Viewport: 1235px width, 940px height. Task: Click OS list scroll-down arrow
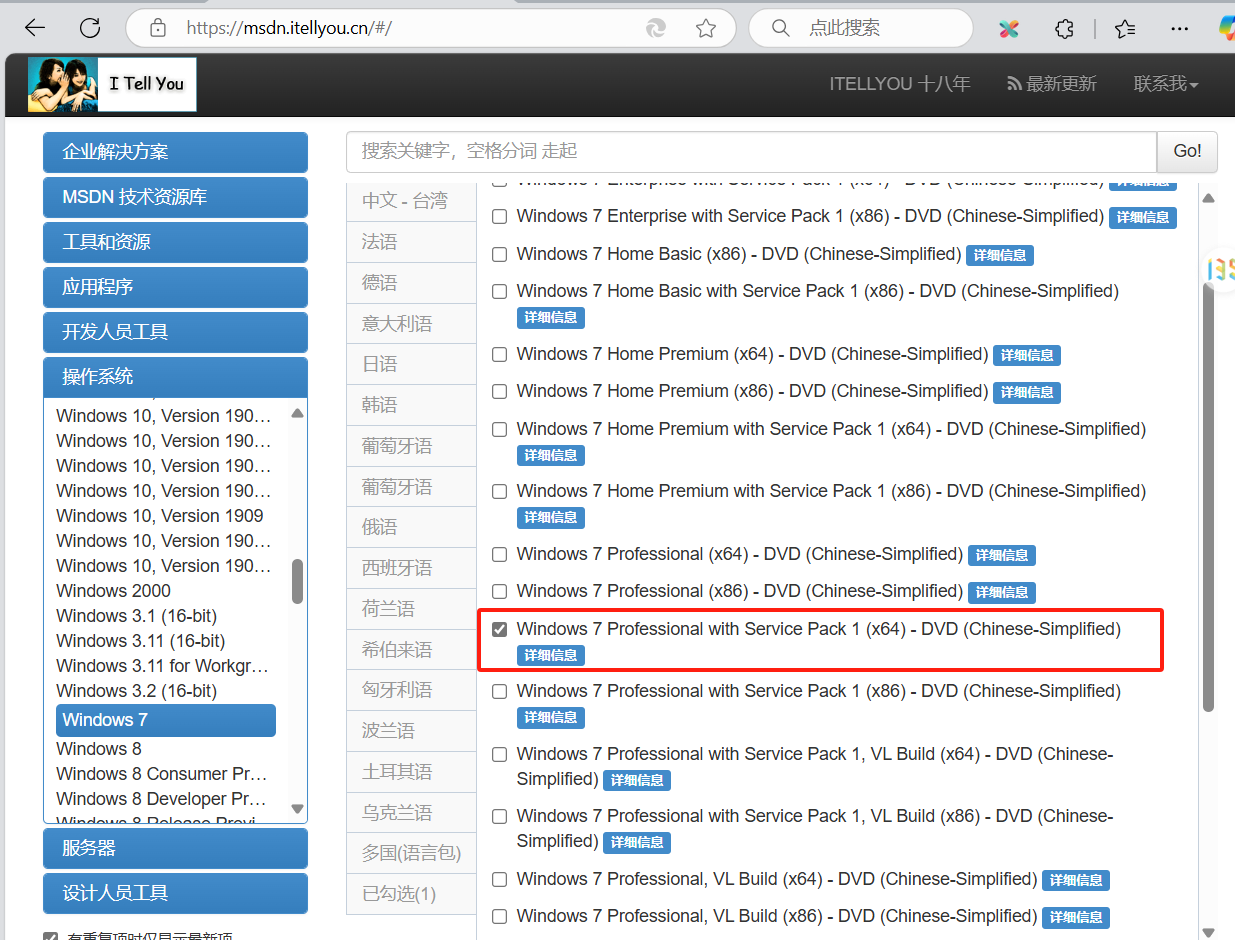297,808
